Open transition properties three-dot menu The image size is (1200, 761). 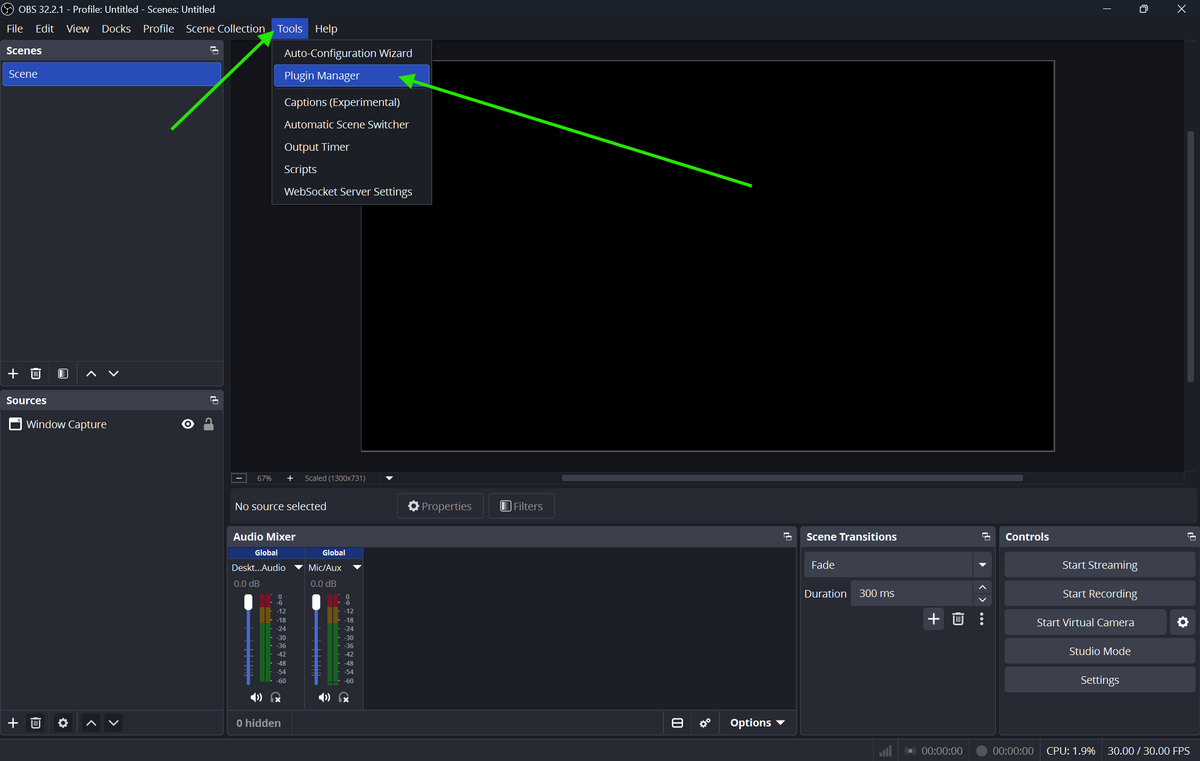[982, 619]
